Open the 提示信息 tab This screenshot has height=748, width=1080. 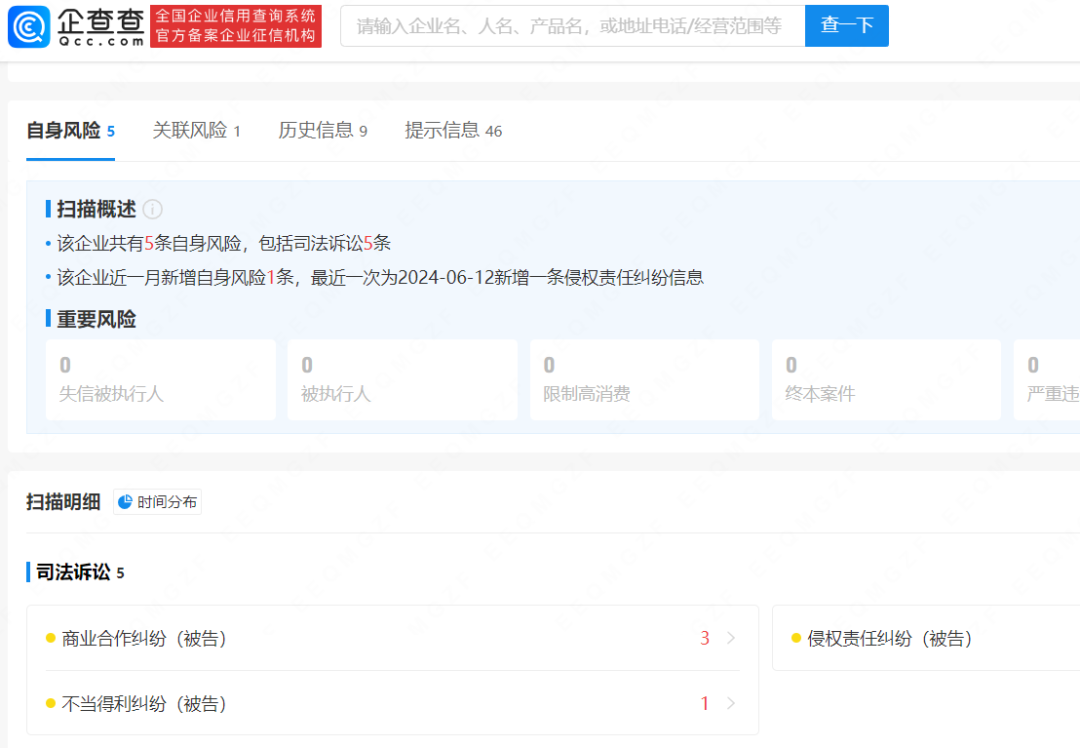[x=452, y=131]
